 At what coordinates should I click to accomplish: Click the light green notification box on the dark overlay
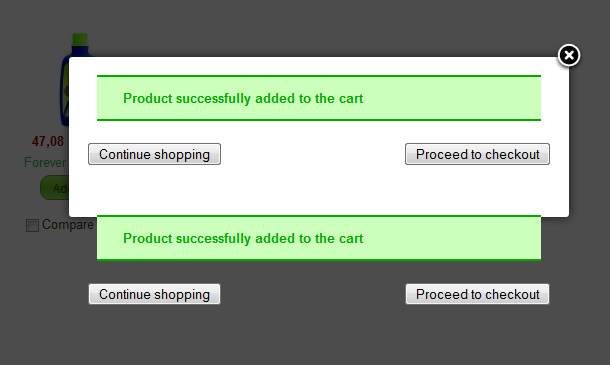pyautogui.click(x=319, y=238)
